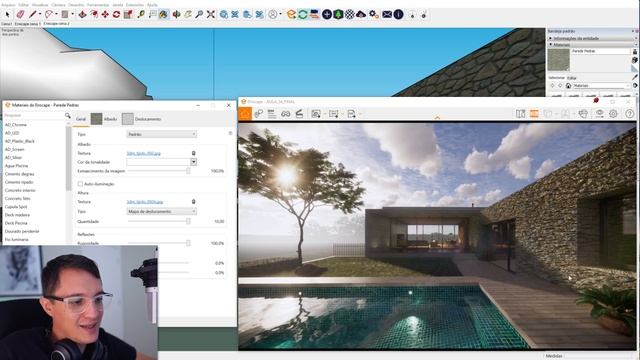Image resolution: width=640 pixels, height=360 pixels.
Task: Open the Albedo texture file link
Action: (144, 153)
